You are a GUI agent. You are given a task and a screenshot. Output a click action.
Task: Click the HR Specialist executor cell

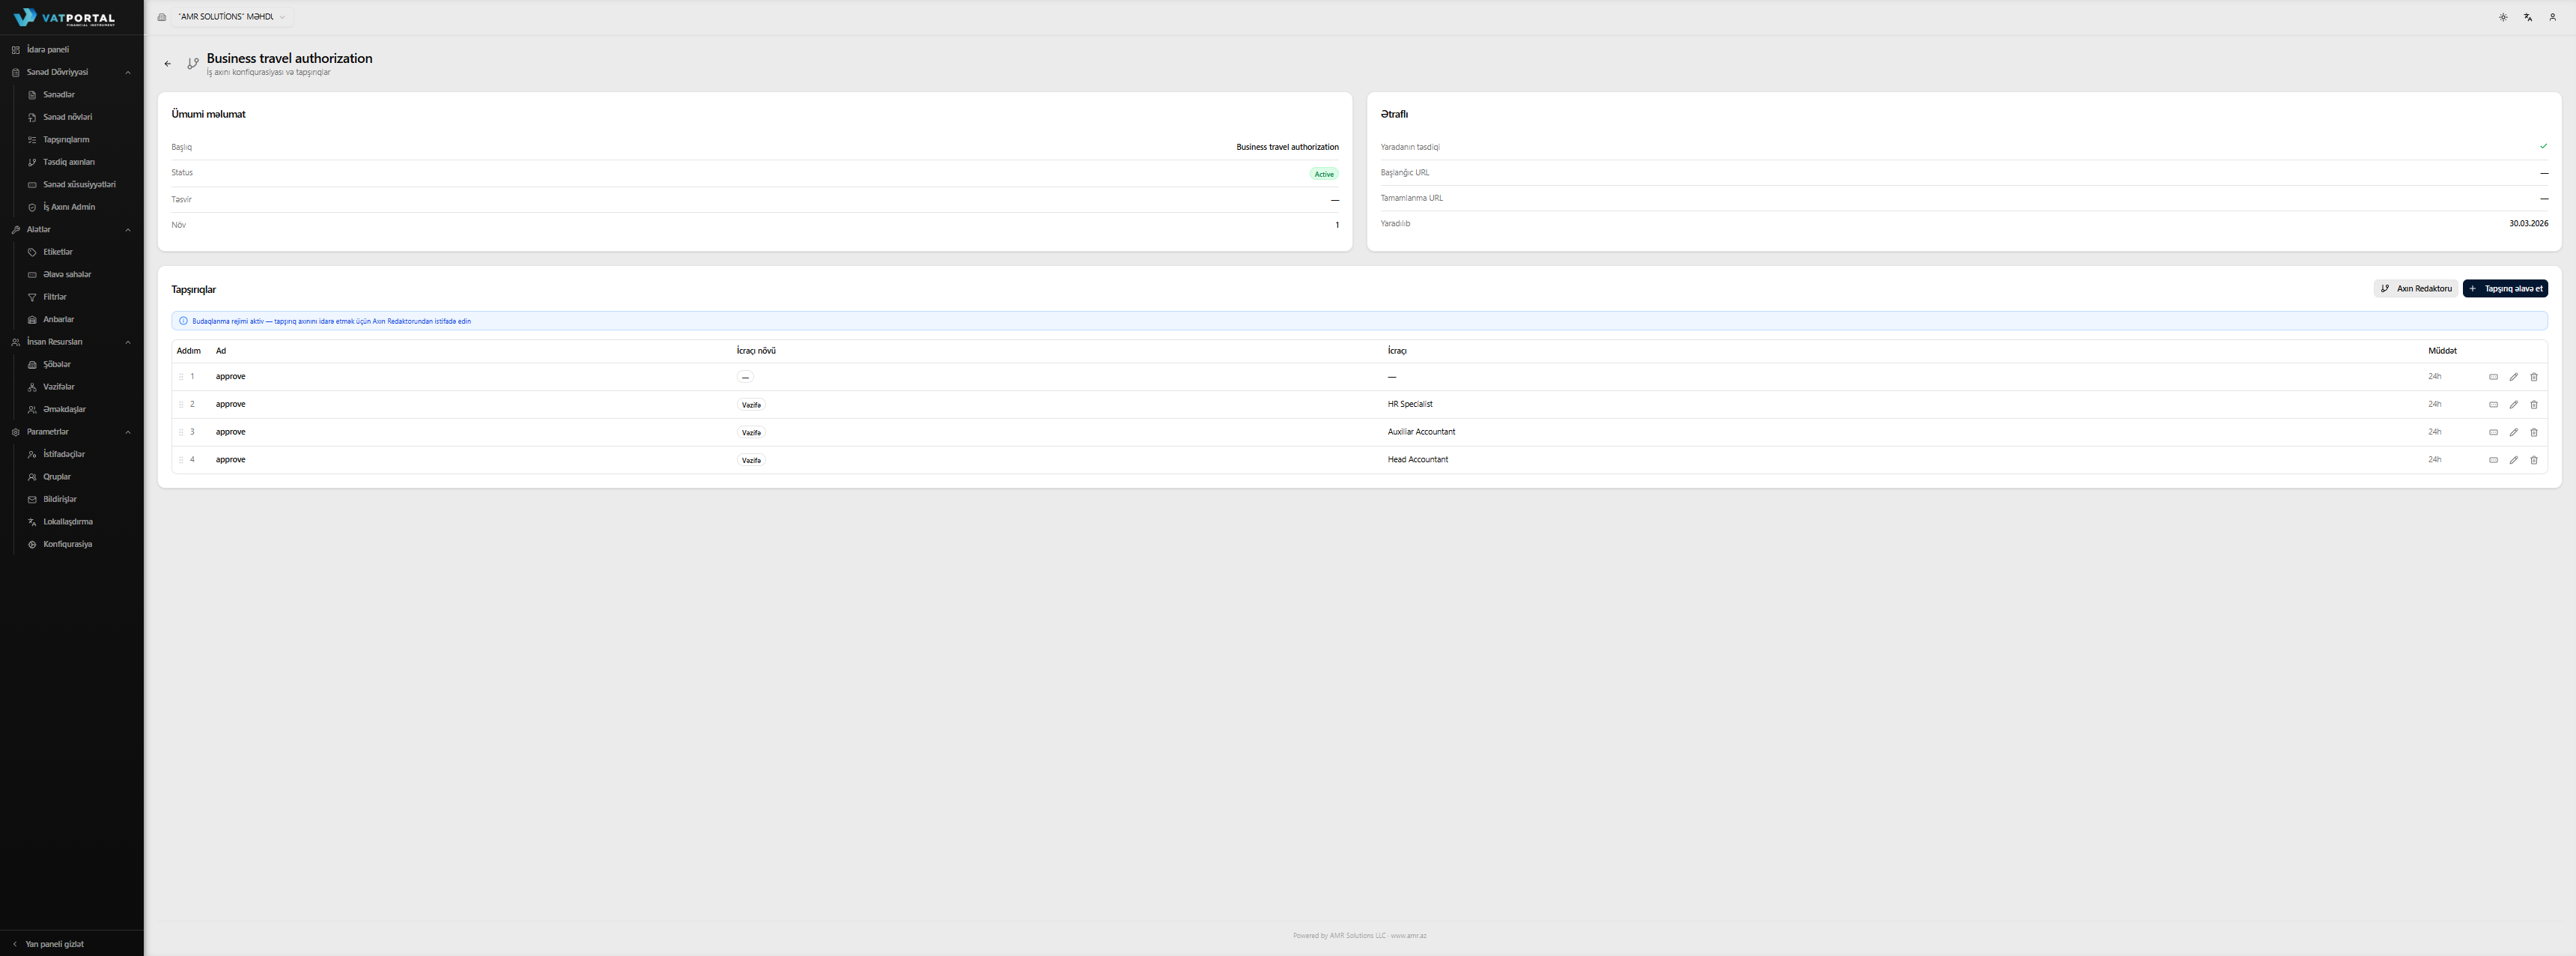(1410, 405)
